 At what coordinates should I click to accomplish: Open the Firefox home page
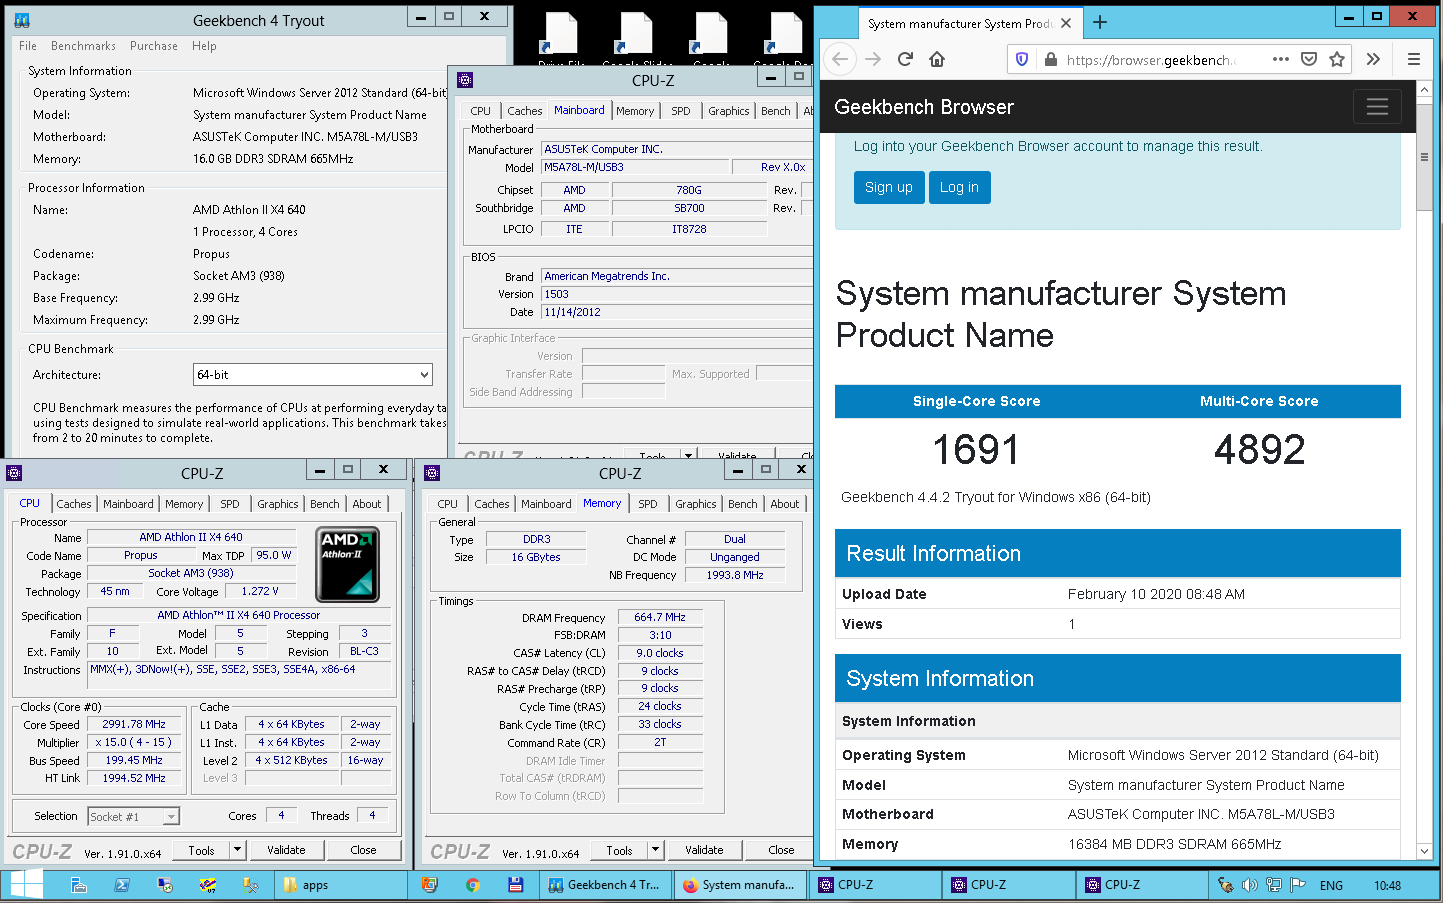937,59
